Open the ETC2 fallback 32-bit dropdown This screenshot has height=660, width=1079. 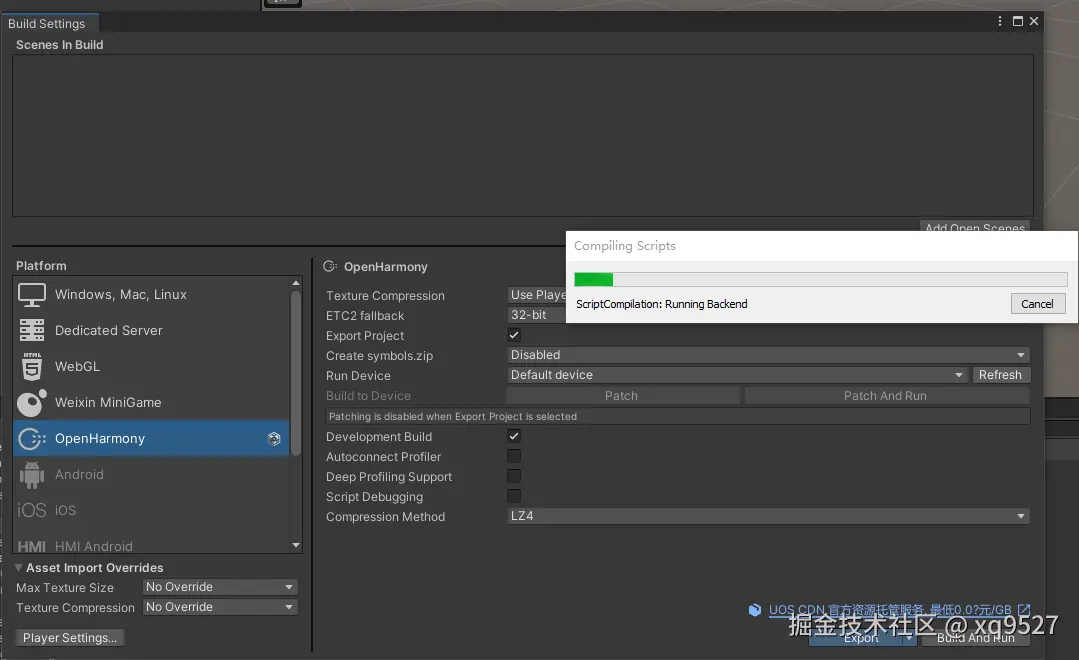536,315
